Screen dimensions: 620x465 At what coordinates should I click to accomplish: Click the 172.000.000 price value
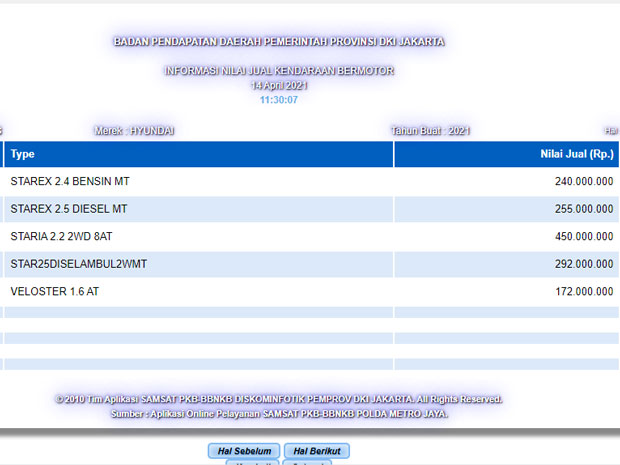[584, 292]
